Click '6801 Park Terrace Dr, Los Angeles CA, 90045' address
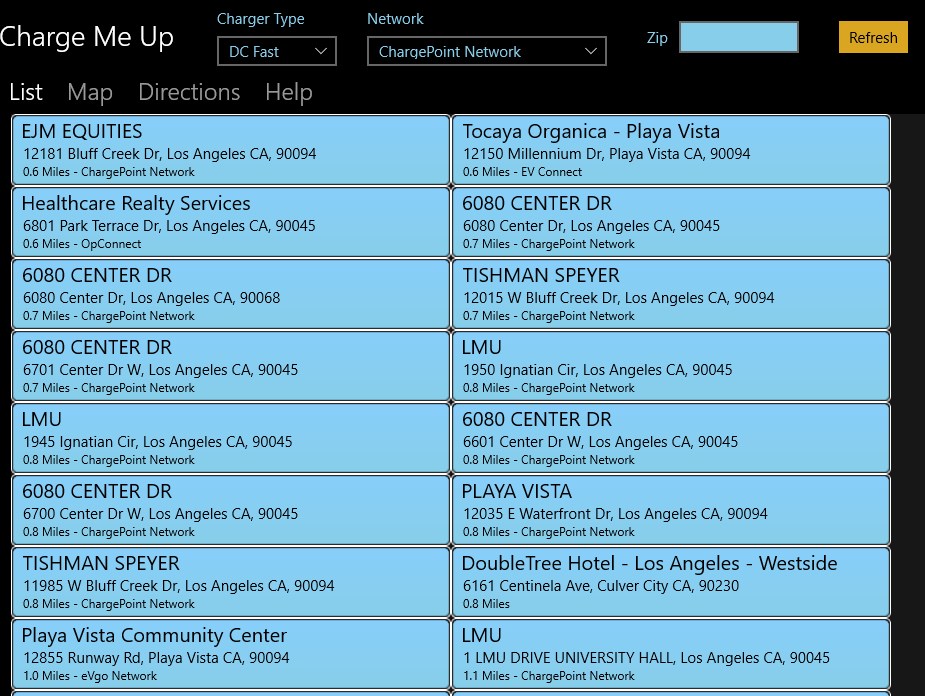 [x=169, y=226]
